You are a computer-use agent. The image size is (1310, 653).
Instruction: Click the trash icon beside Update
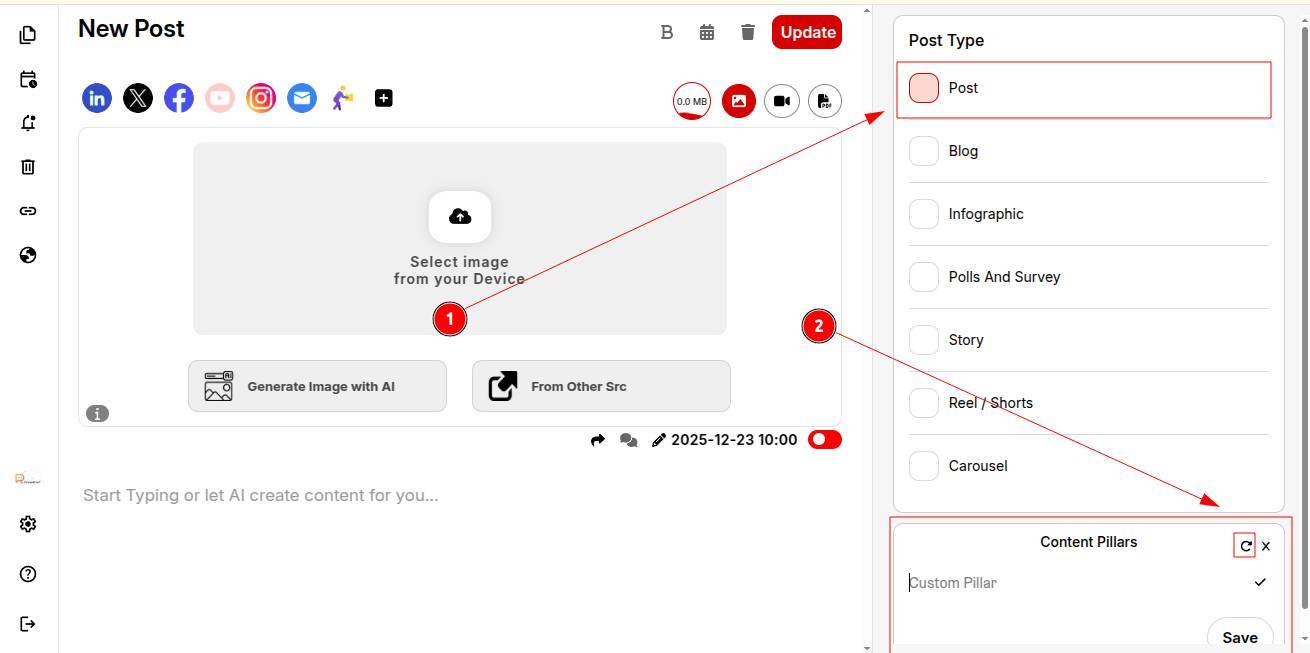pyautogui.click(x=747, y=32)
